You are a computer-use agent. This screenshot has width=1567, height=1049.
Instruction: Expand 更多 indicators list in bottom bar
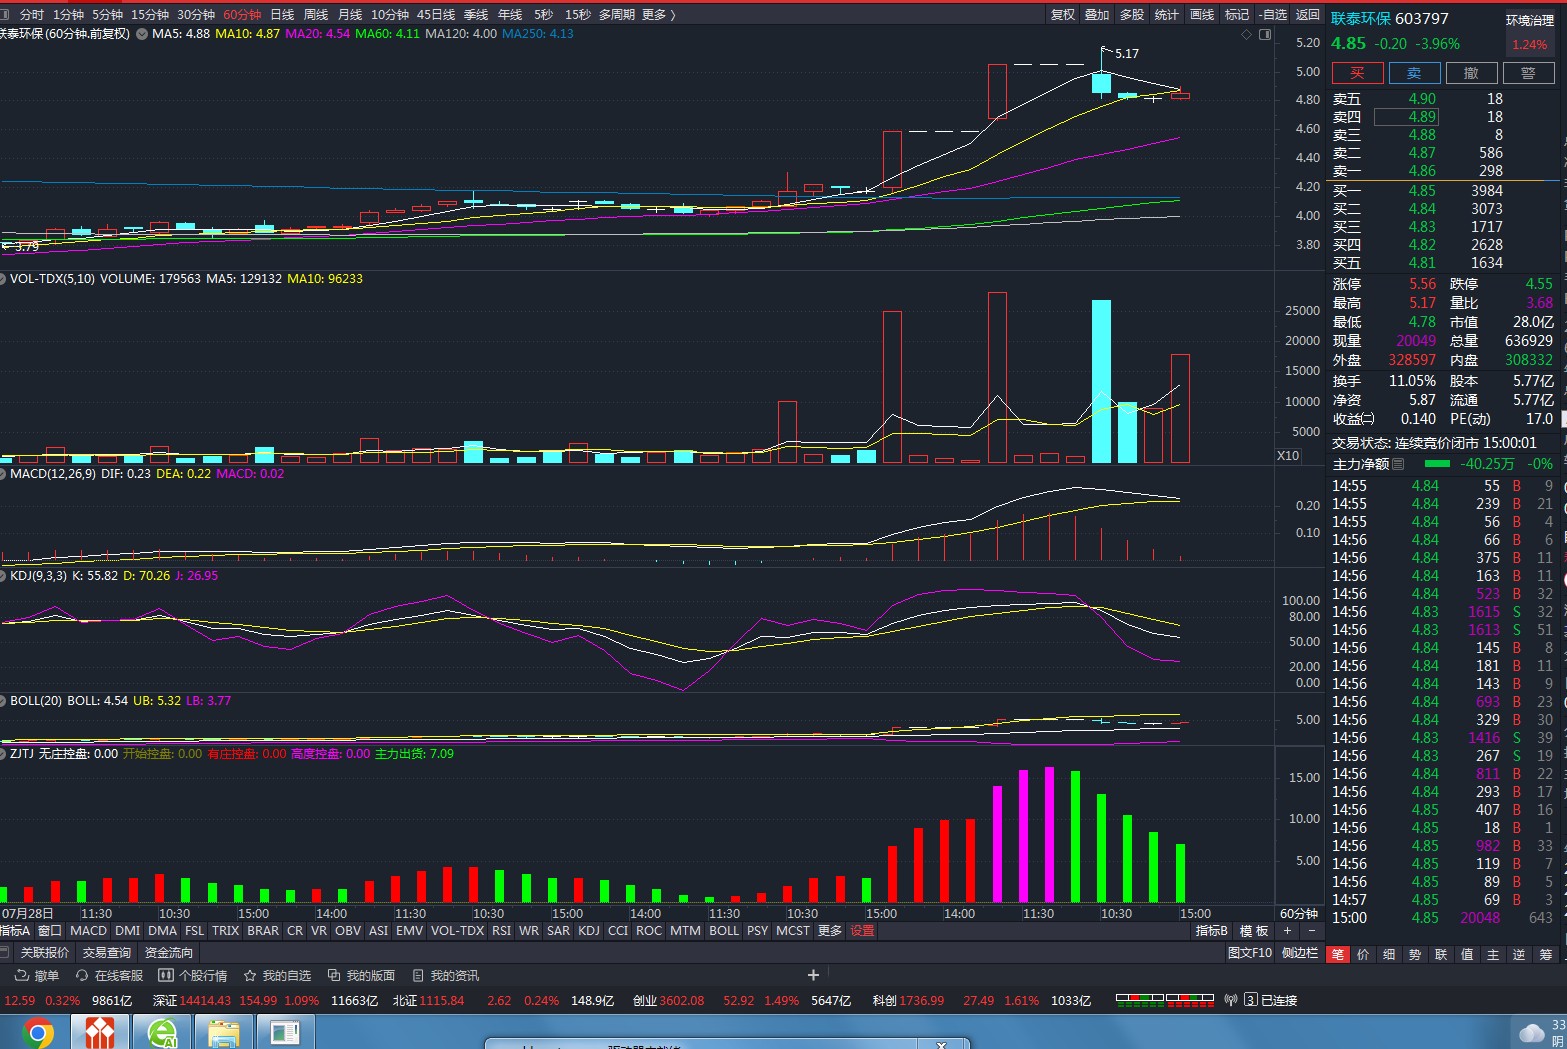(830, 931)
